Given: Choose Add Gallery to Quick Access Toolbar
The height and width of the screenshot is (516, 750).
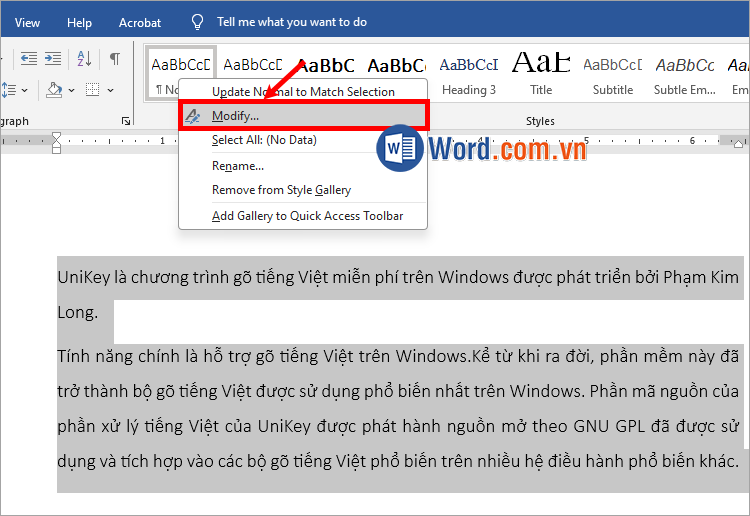Looking at the screenshot, I should click(x=303, y=216).
